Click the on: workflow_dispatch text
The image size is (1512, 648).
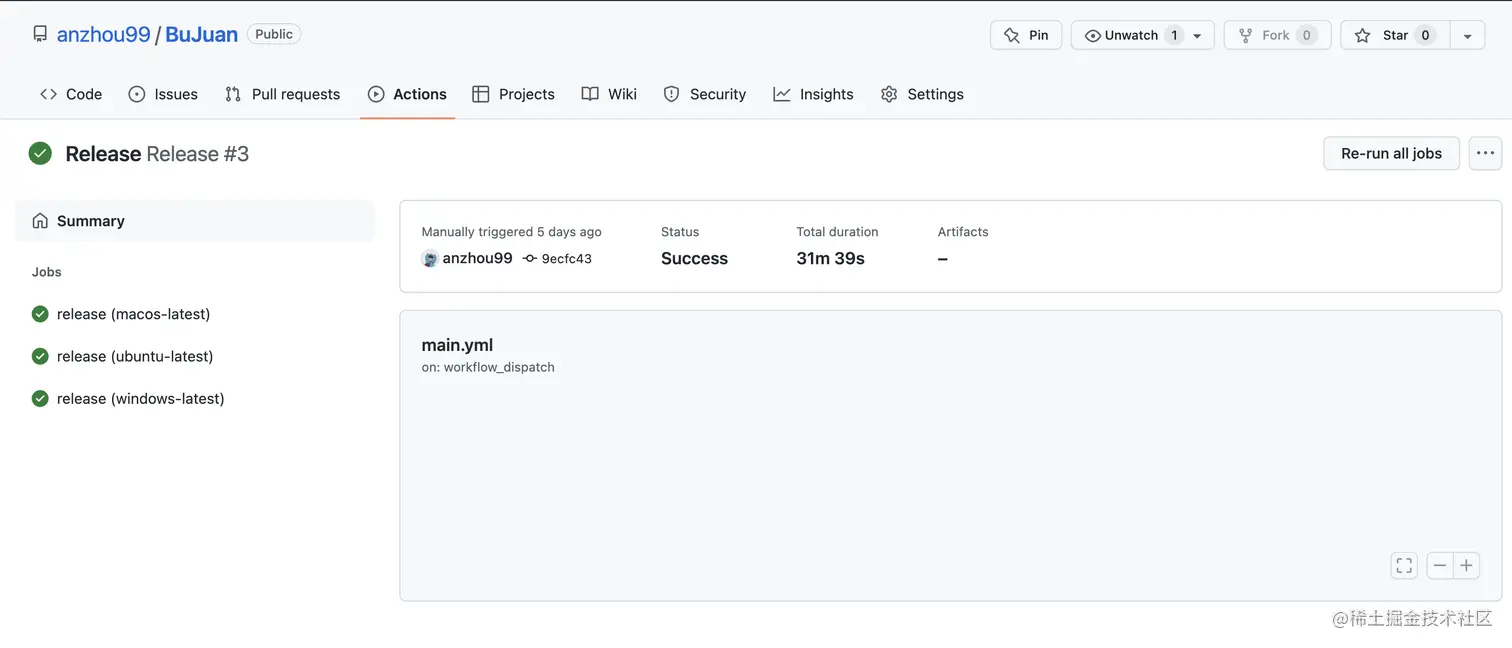488,367
